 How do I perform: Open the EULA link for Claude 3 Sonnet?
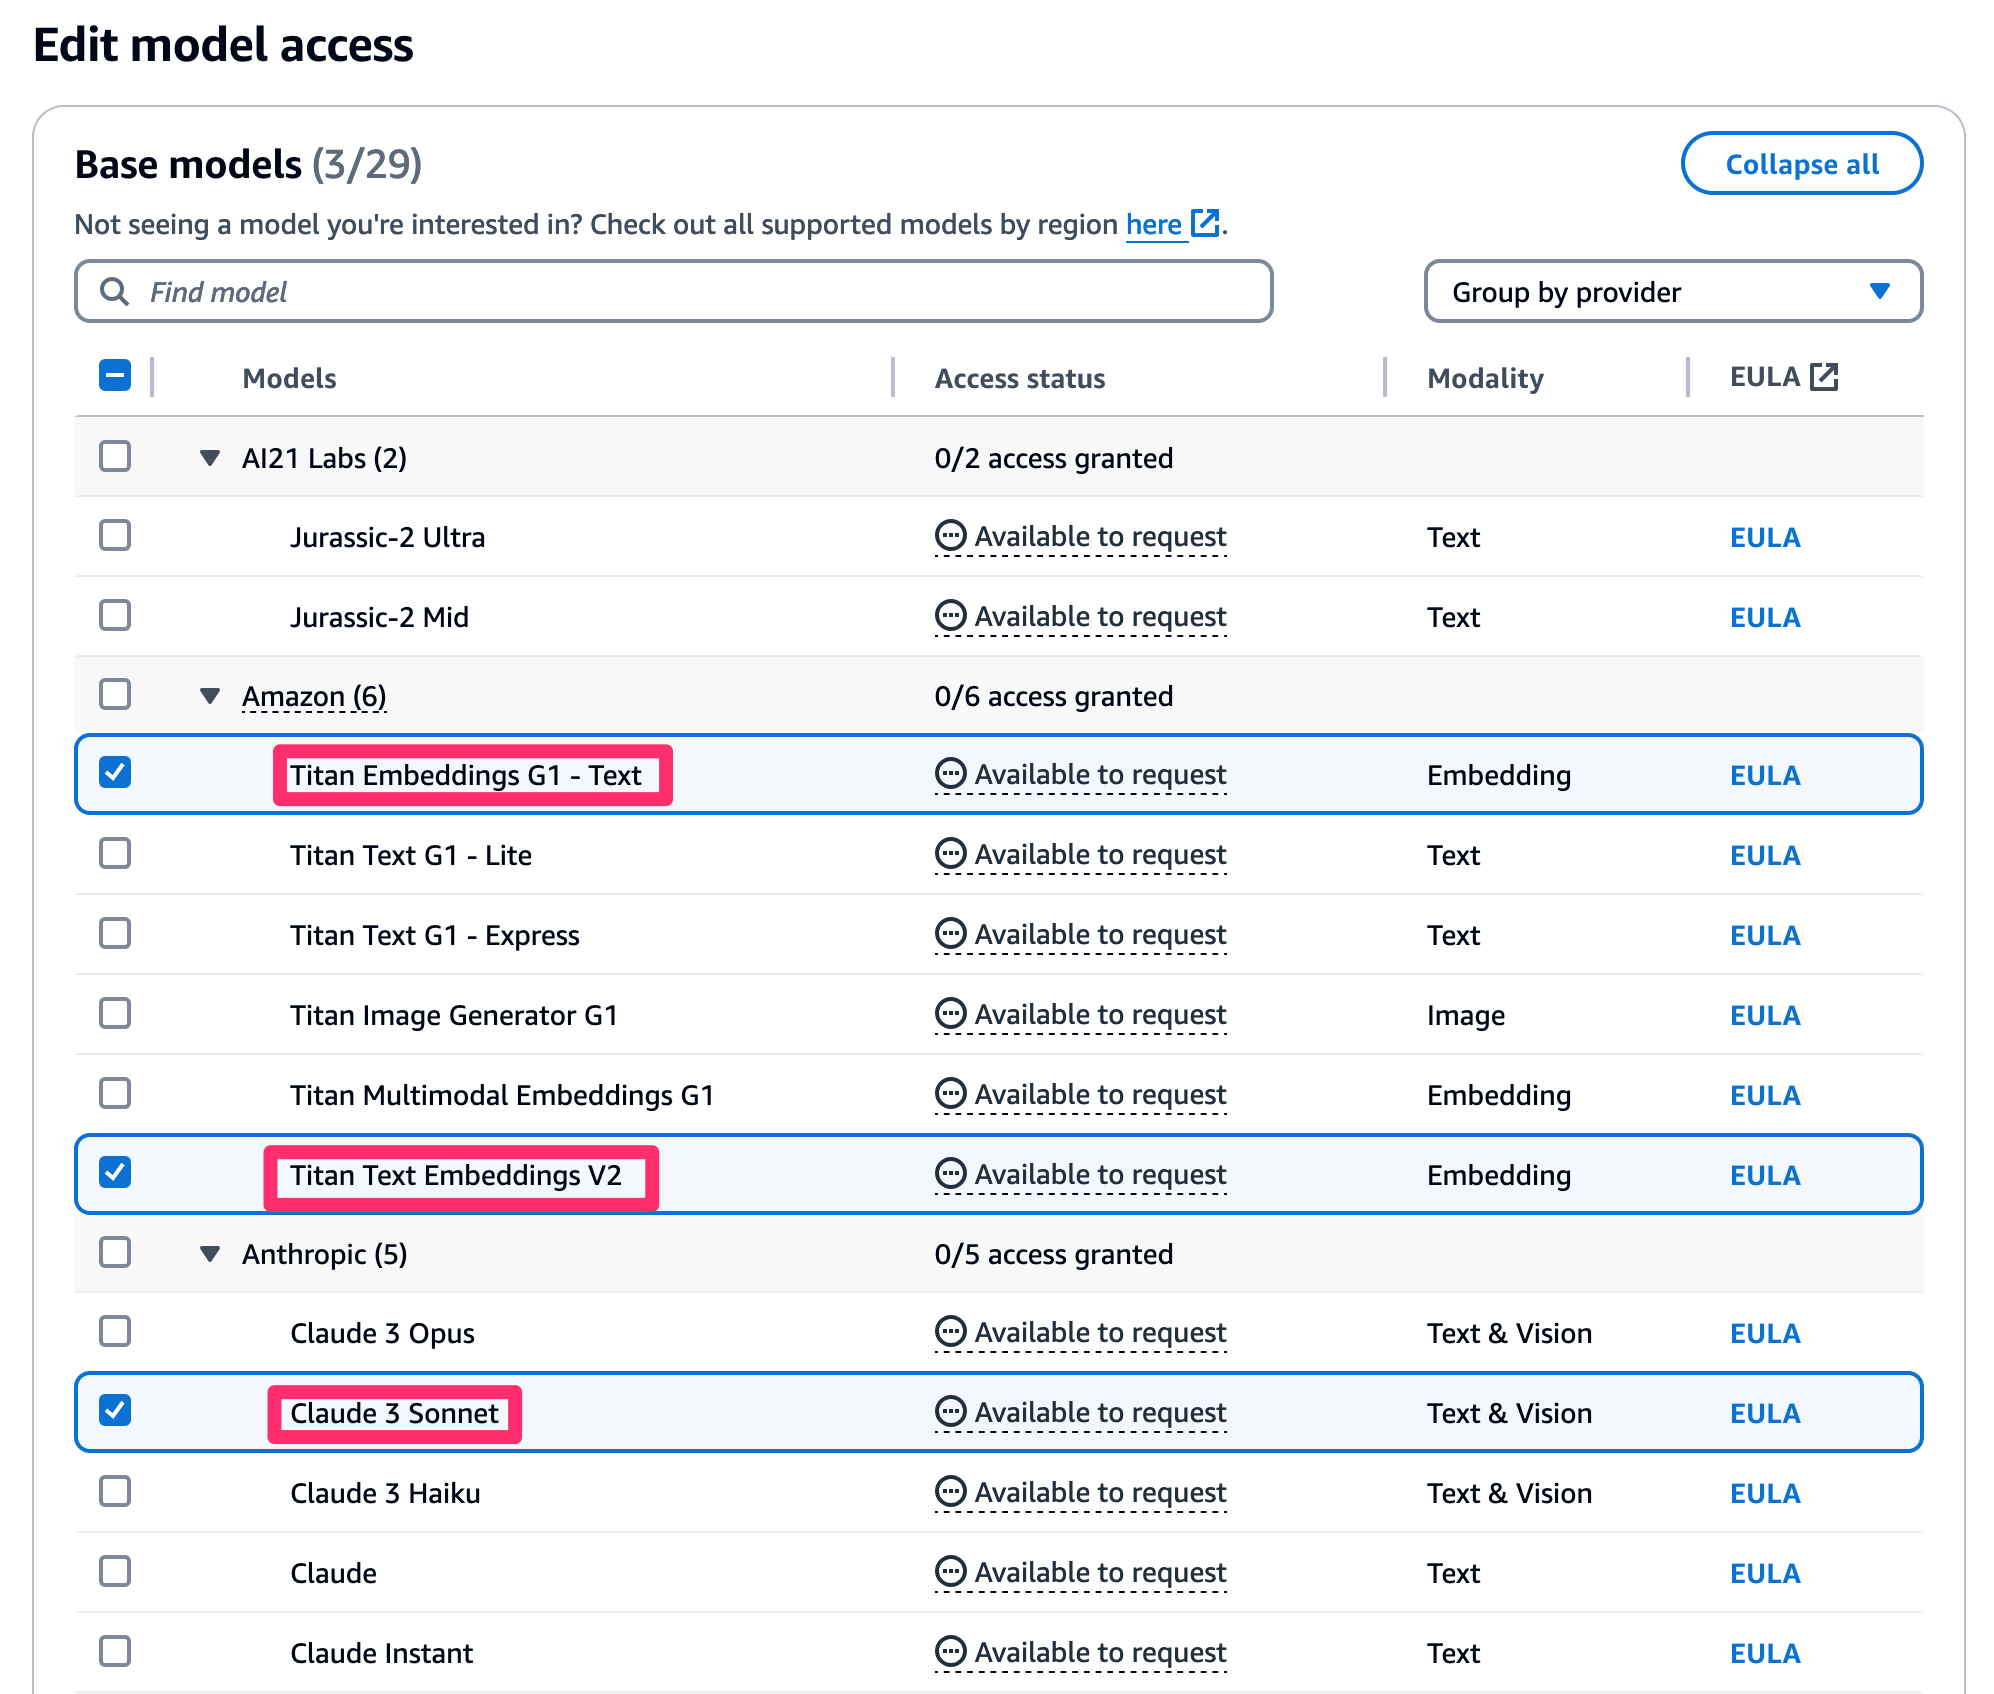(x=1764, y=1413)
